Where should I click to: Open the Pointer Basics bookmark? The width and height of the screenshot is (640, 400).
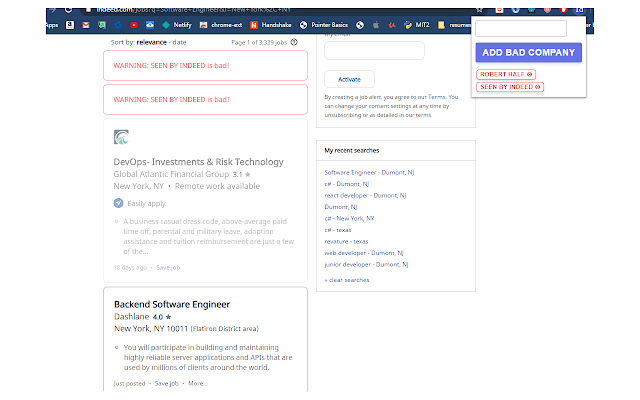click(324, 25)
